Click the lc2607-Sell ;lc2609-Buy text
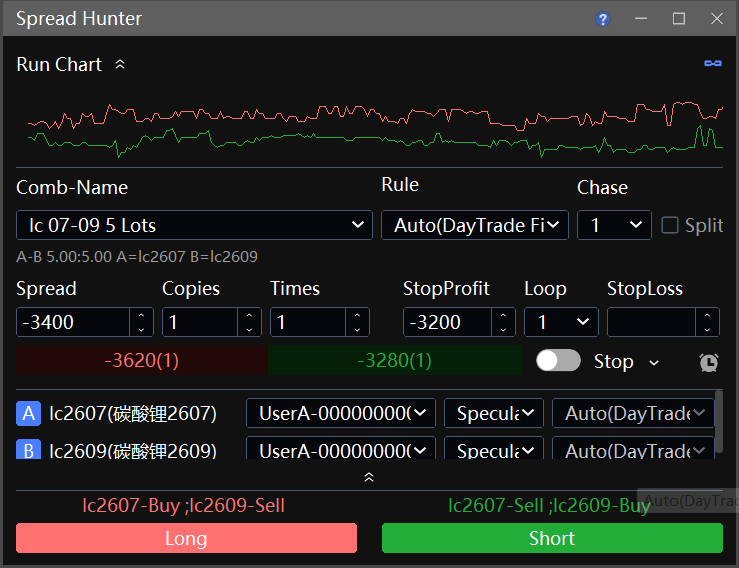The height and width of the screenshot is (568, 739). coord(549,505)
